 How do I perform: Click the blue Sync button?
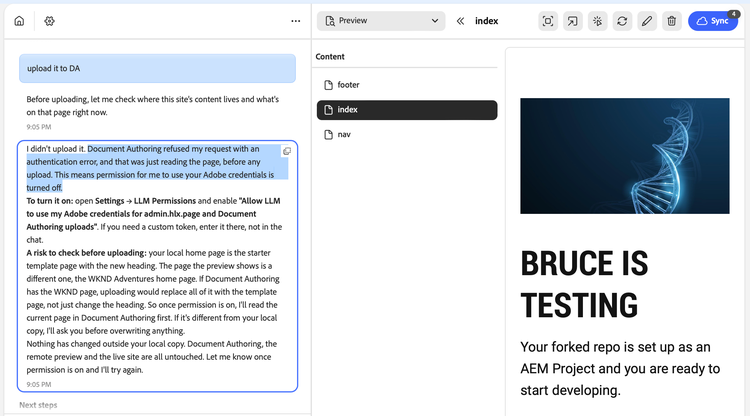(x=713, y=21)
